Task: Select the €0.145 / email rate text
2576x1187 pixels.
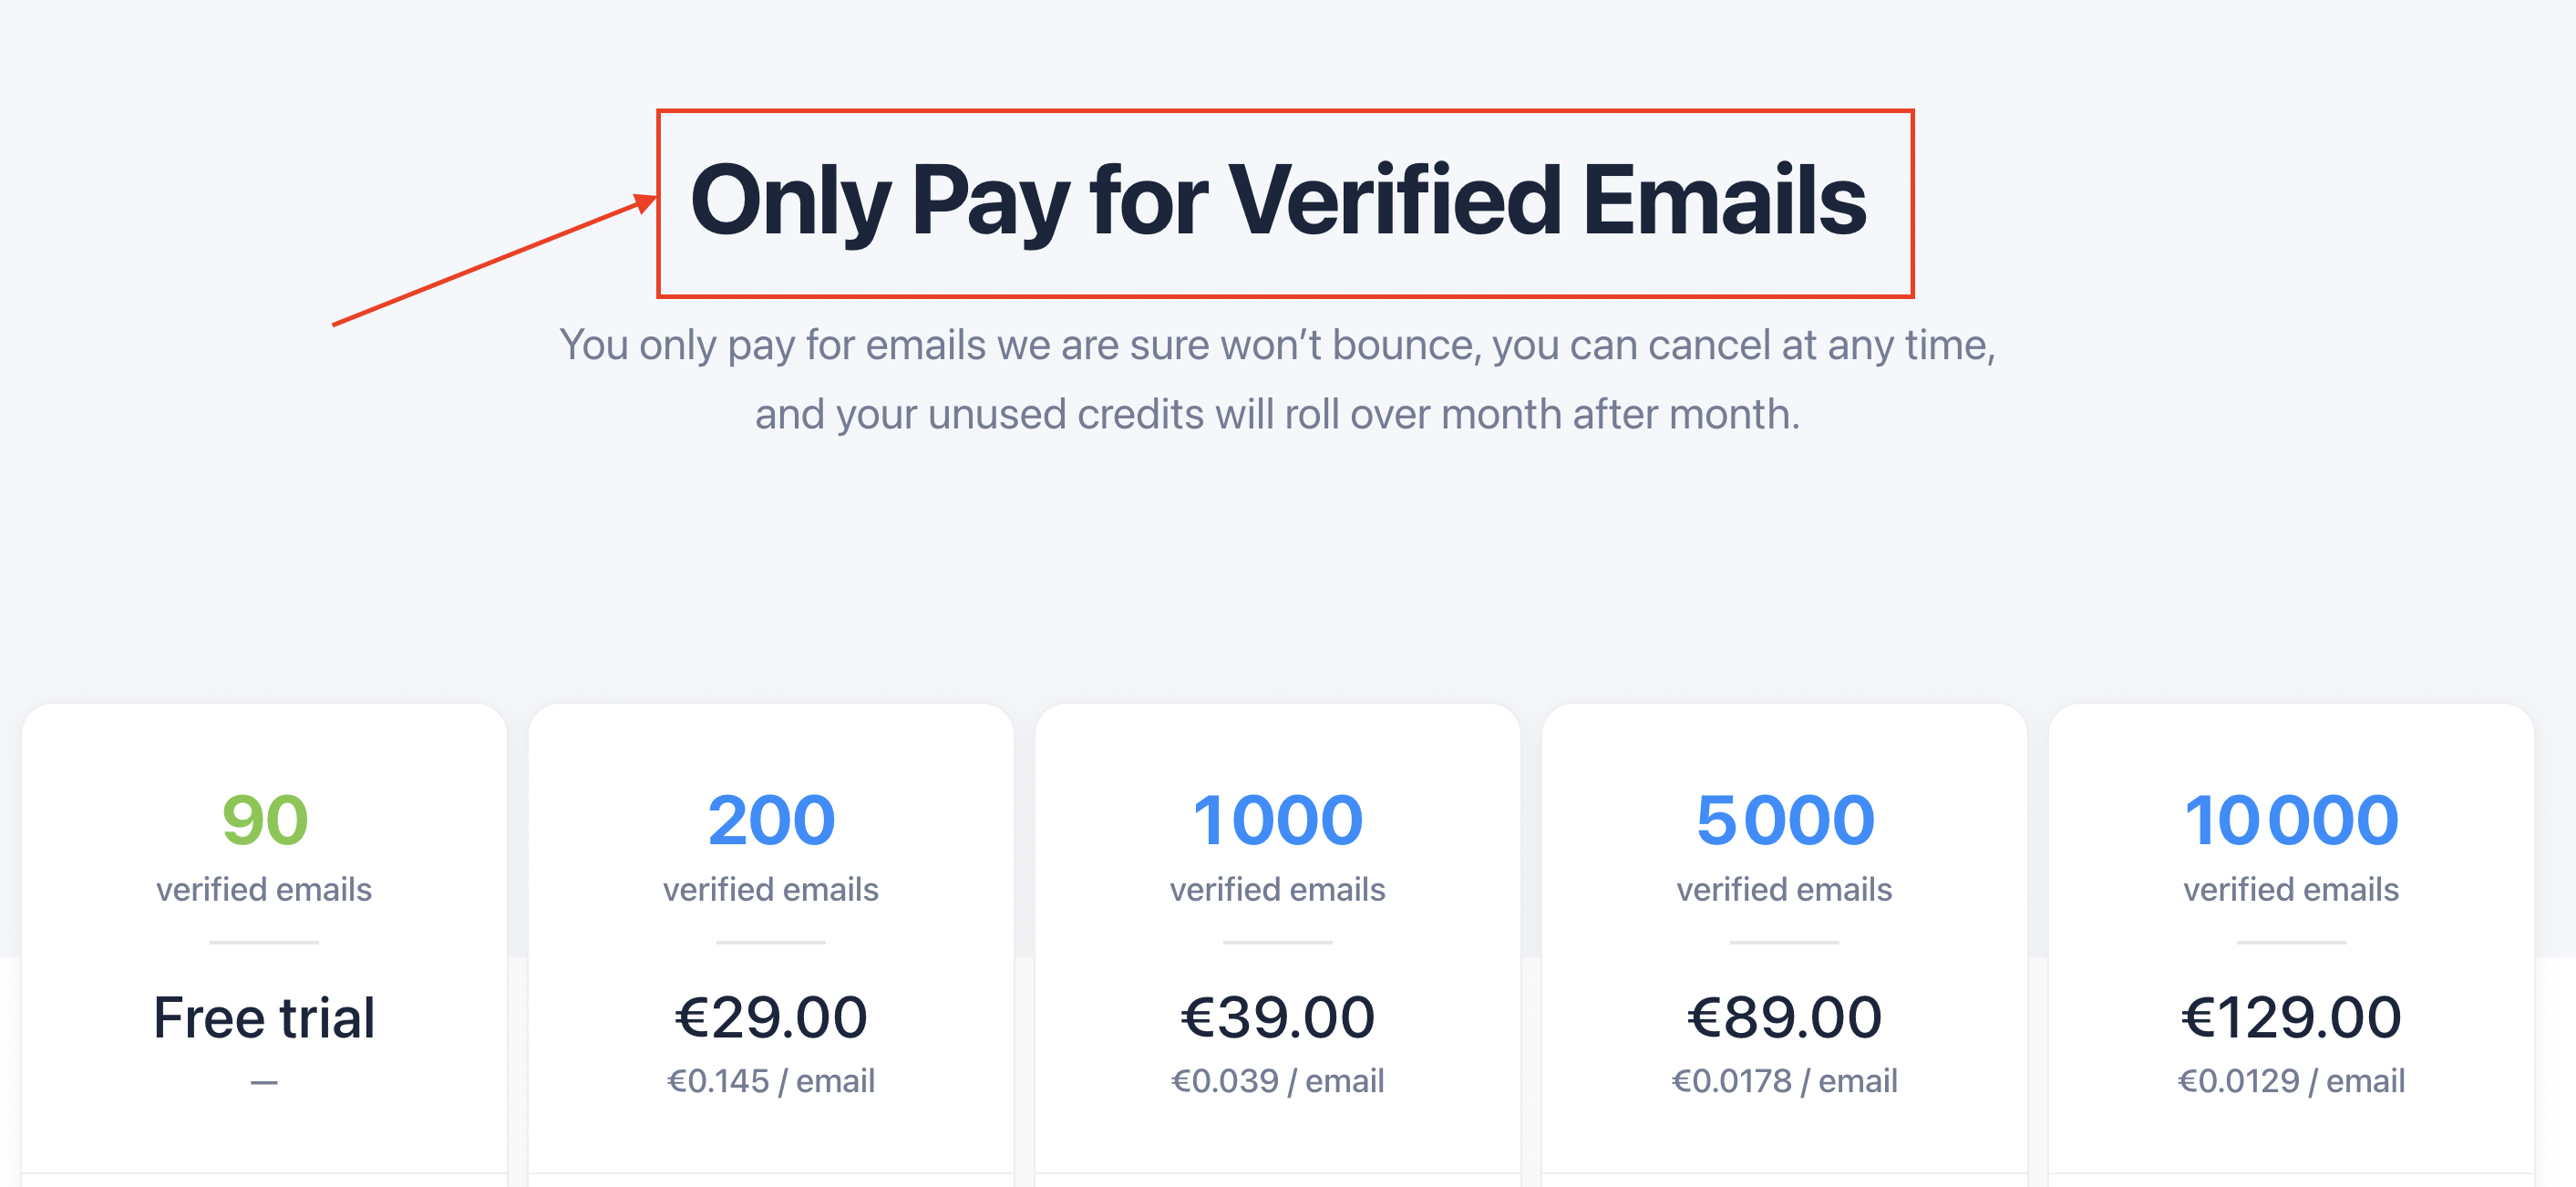Action: [x=771, y=1081]
